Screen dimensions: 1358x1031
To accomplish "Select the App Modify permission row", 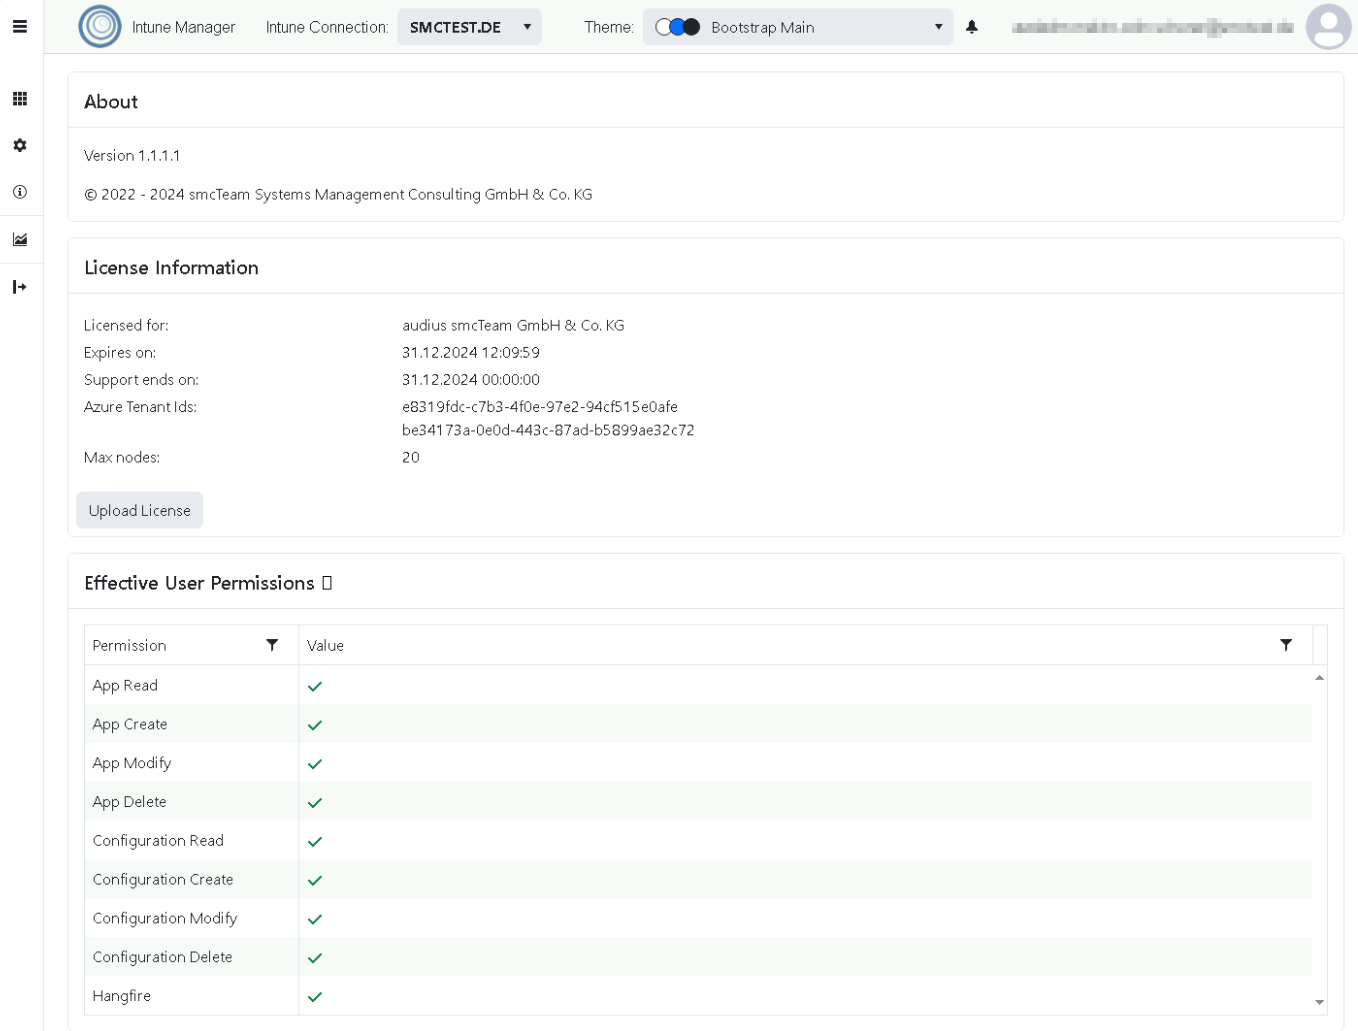I will (x=698, y=763).
